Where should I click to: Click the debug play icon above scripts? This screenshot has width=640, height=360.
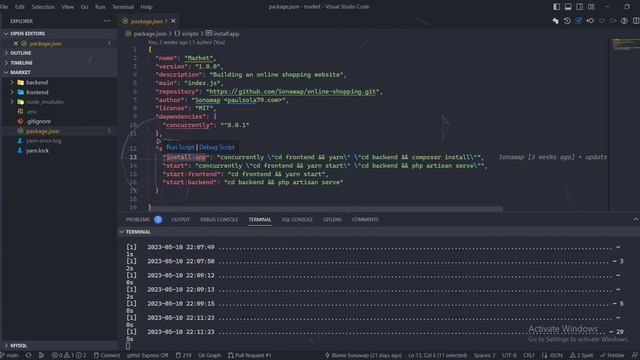pos(159,141)
